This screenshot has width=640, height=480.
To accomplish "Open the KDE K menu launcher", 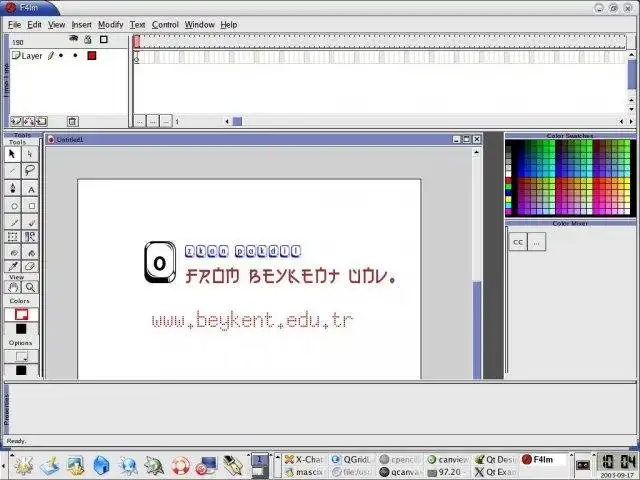I will [24, 465].
